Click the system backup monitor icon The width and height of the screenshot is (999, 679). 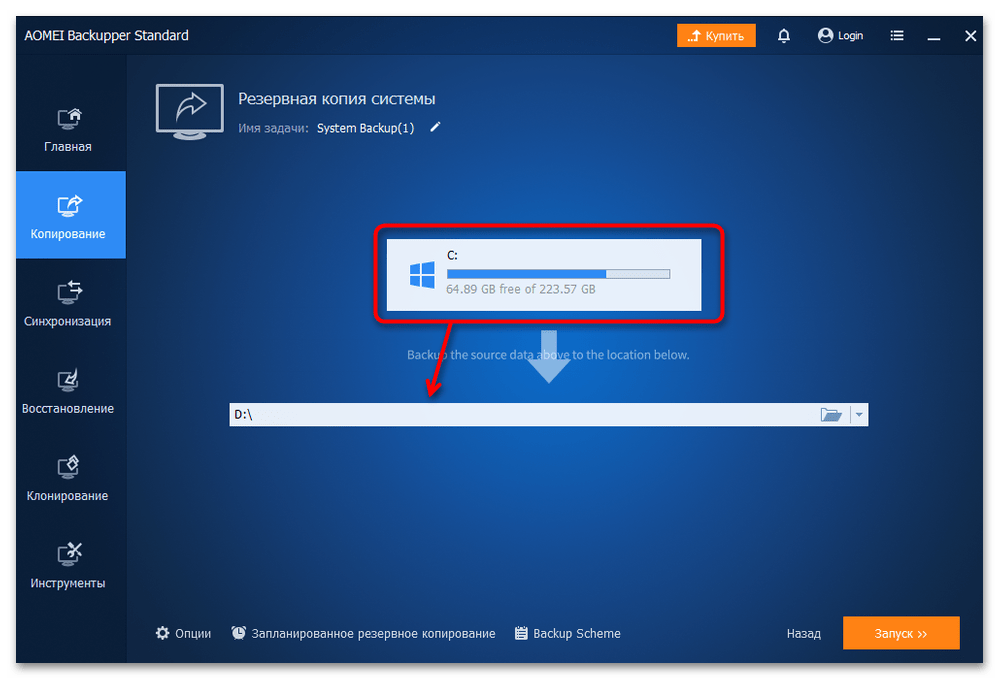coord(190,111)
